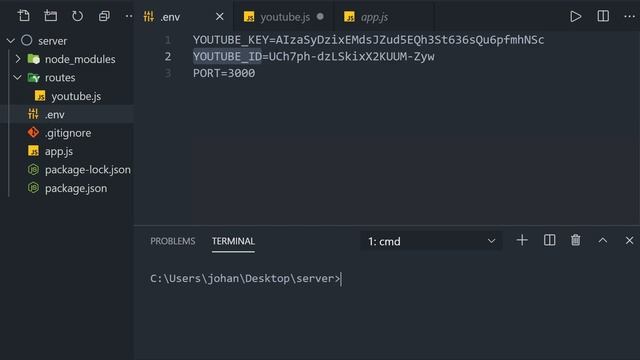The width and height of the screenshot is (640, 360).
Task: Open explorer more actions ellipsis
Action: click(129, 16)
